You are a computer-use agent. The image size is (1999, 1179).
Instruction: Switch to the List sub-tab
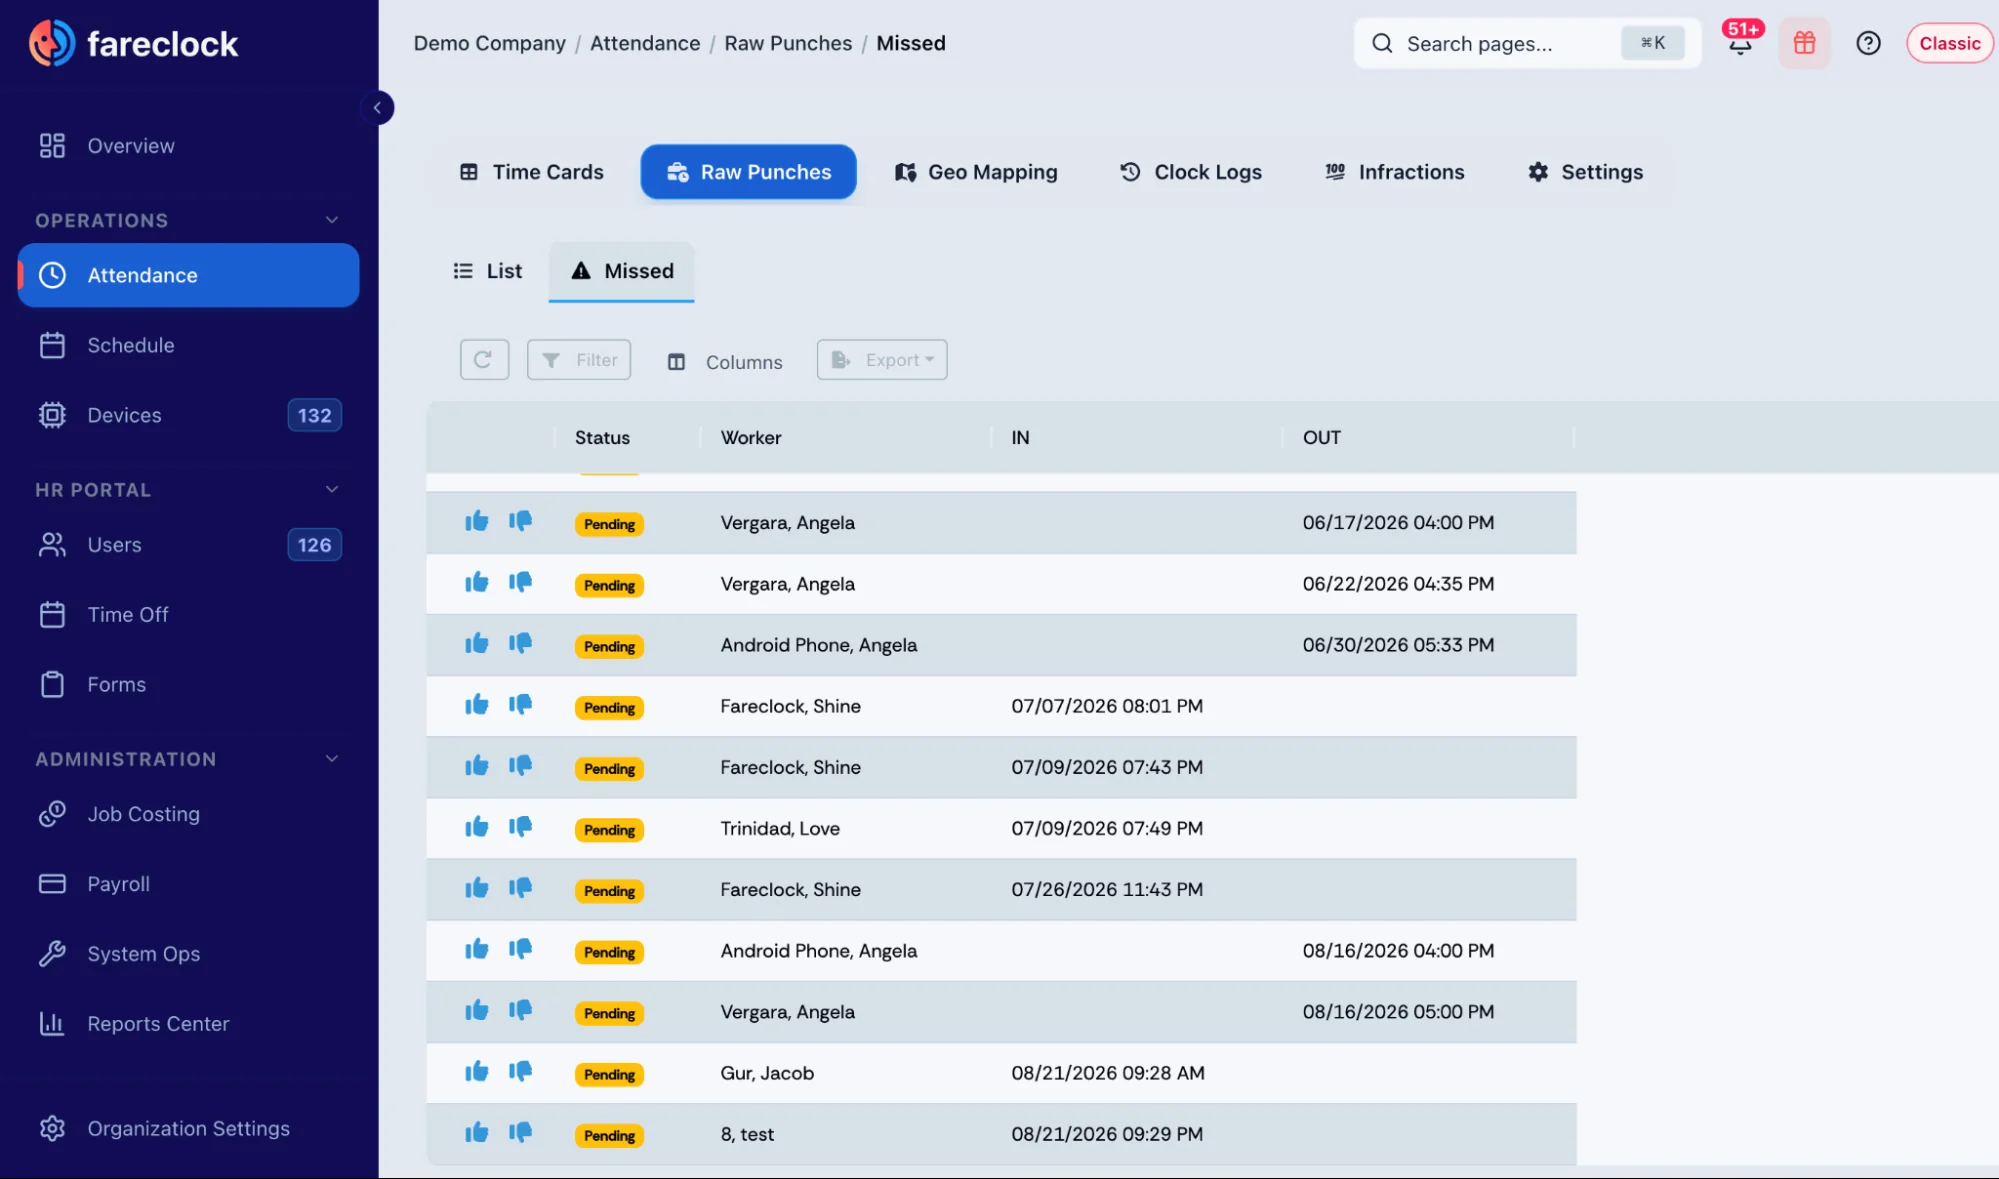[x=488, y=271]
